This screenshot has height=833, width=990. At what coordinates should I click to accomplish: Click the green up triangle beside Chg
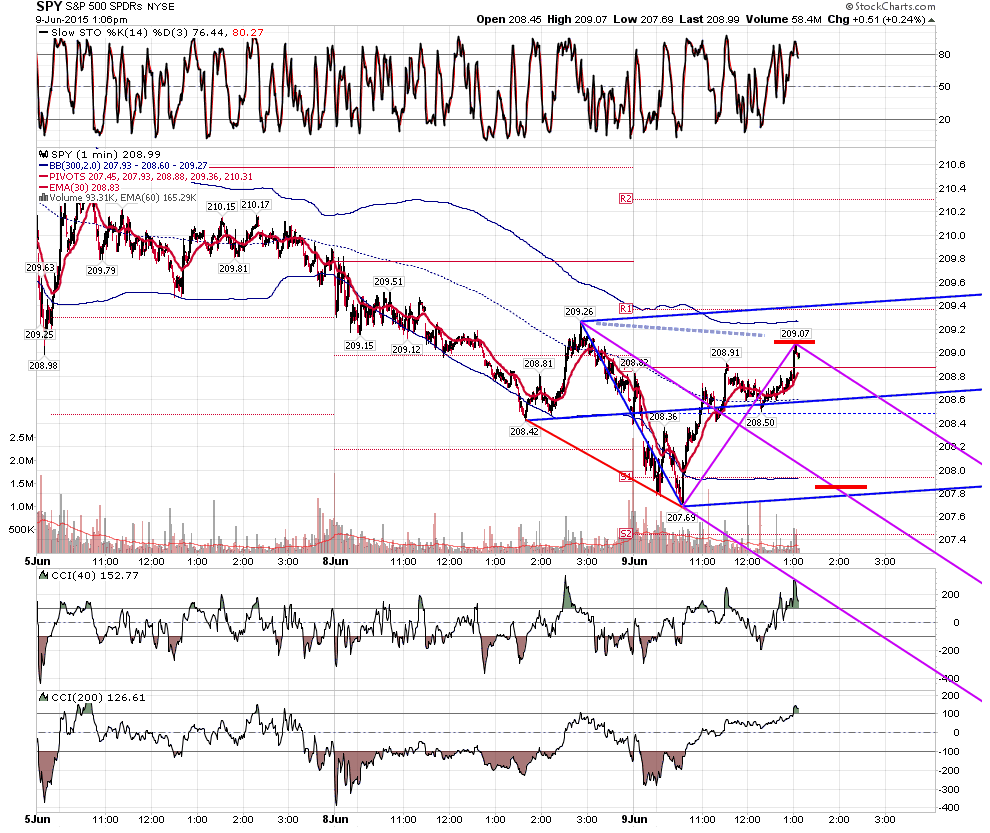[x=932, y=20]
